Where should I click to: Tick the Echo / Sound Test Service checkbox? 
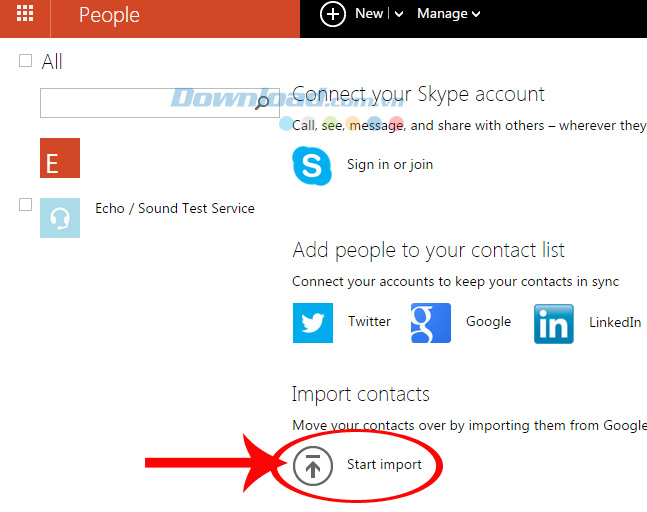pos(26,205)
